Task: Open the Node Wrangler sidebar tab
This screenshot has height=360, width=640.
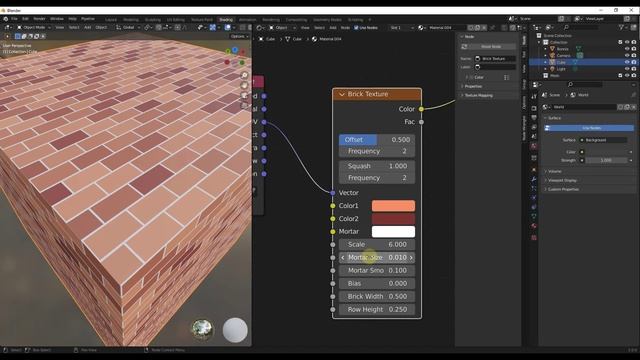Action: (524, 128)
